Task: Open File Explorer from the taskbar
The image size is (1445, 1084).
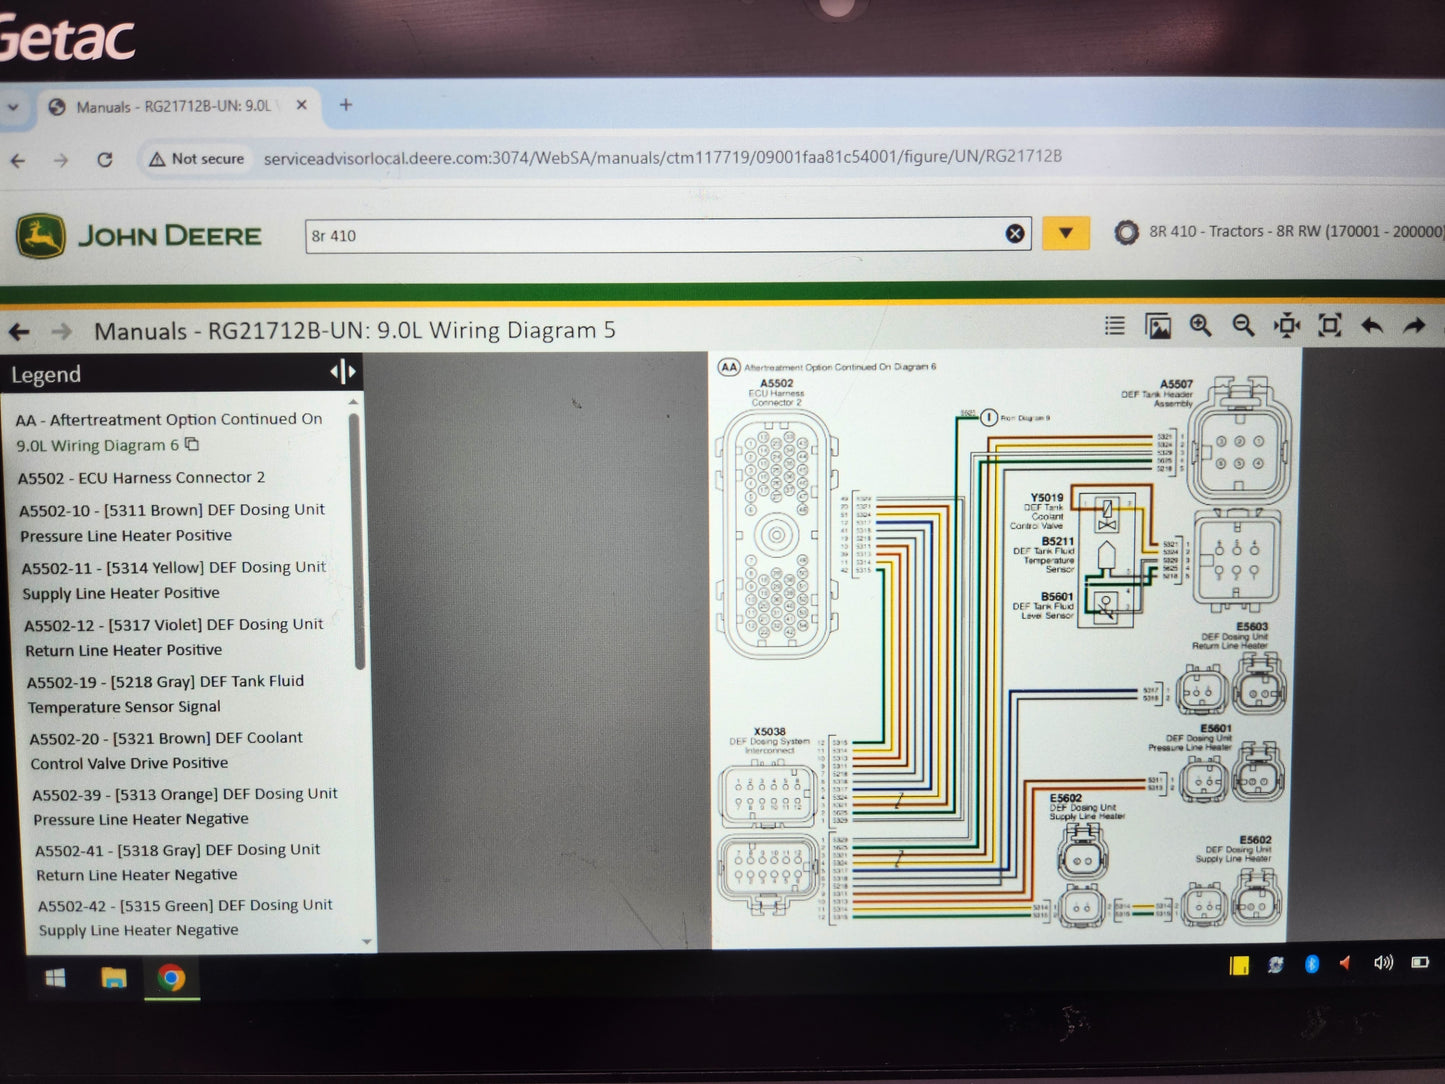Action: point(114,977)
